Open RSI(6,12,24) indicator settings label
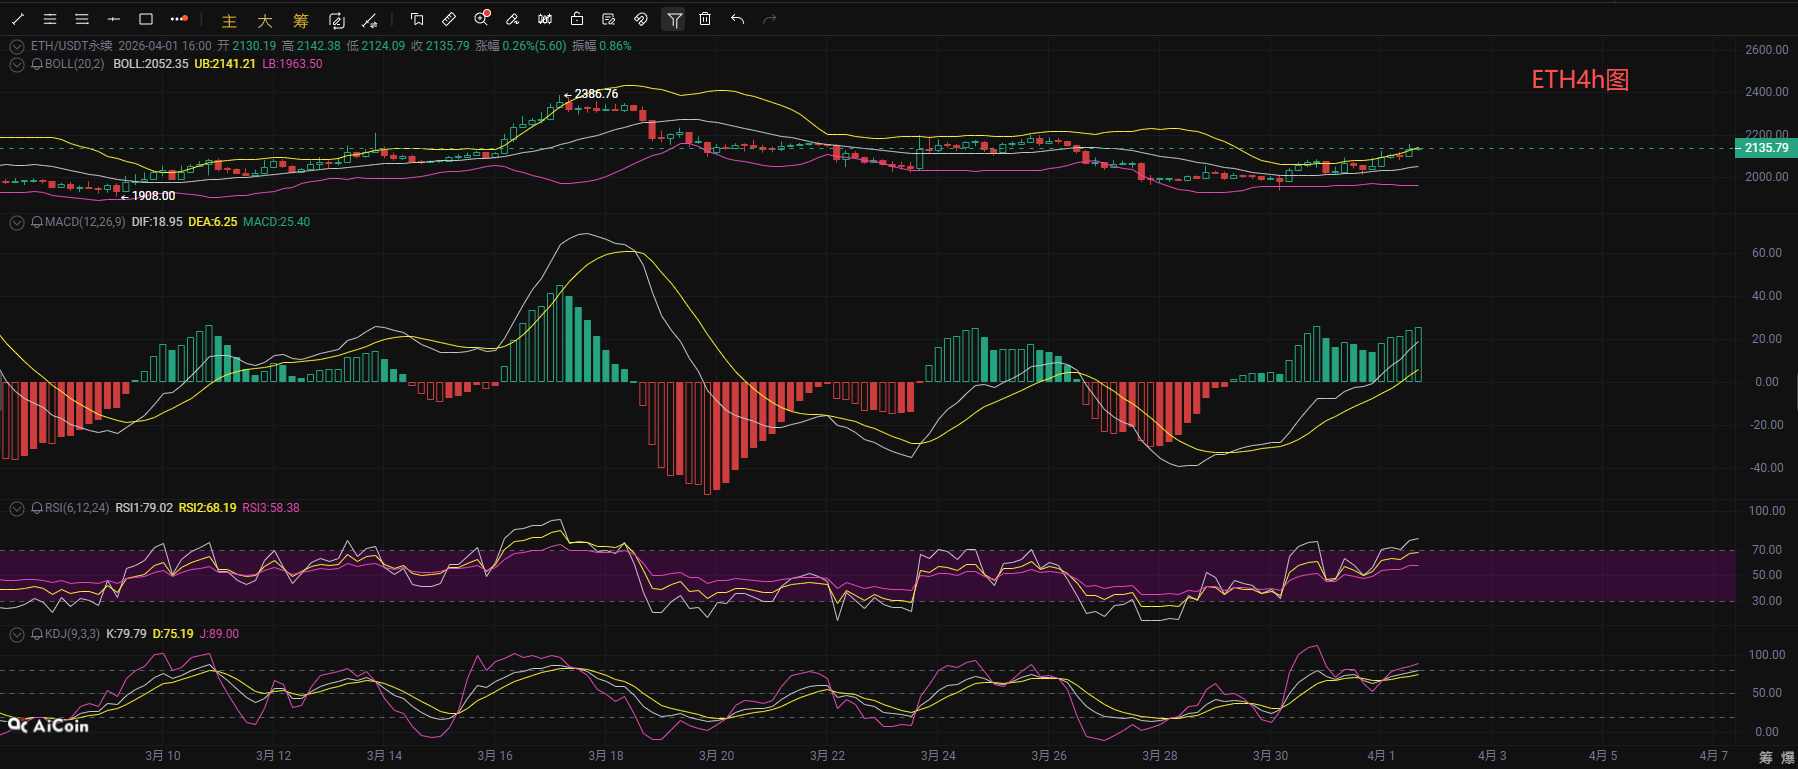 tap(76, 508)
